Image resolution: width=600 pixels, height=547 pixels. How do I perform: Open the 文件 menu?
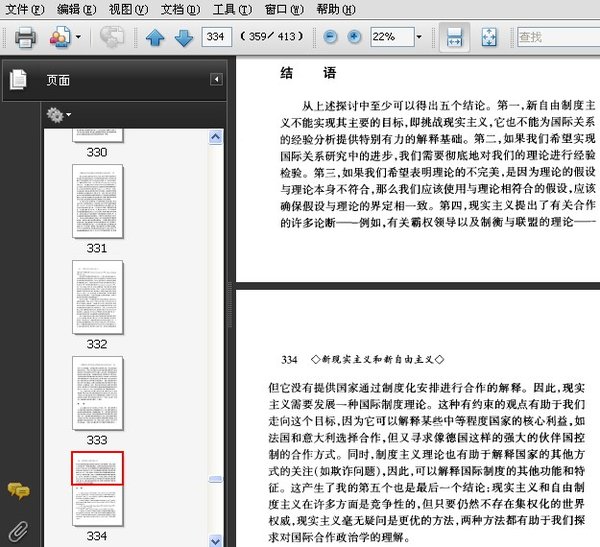(24, 9)
